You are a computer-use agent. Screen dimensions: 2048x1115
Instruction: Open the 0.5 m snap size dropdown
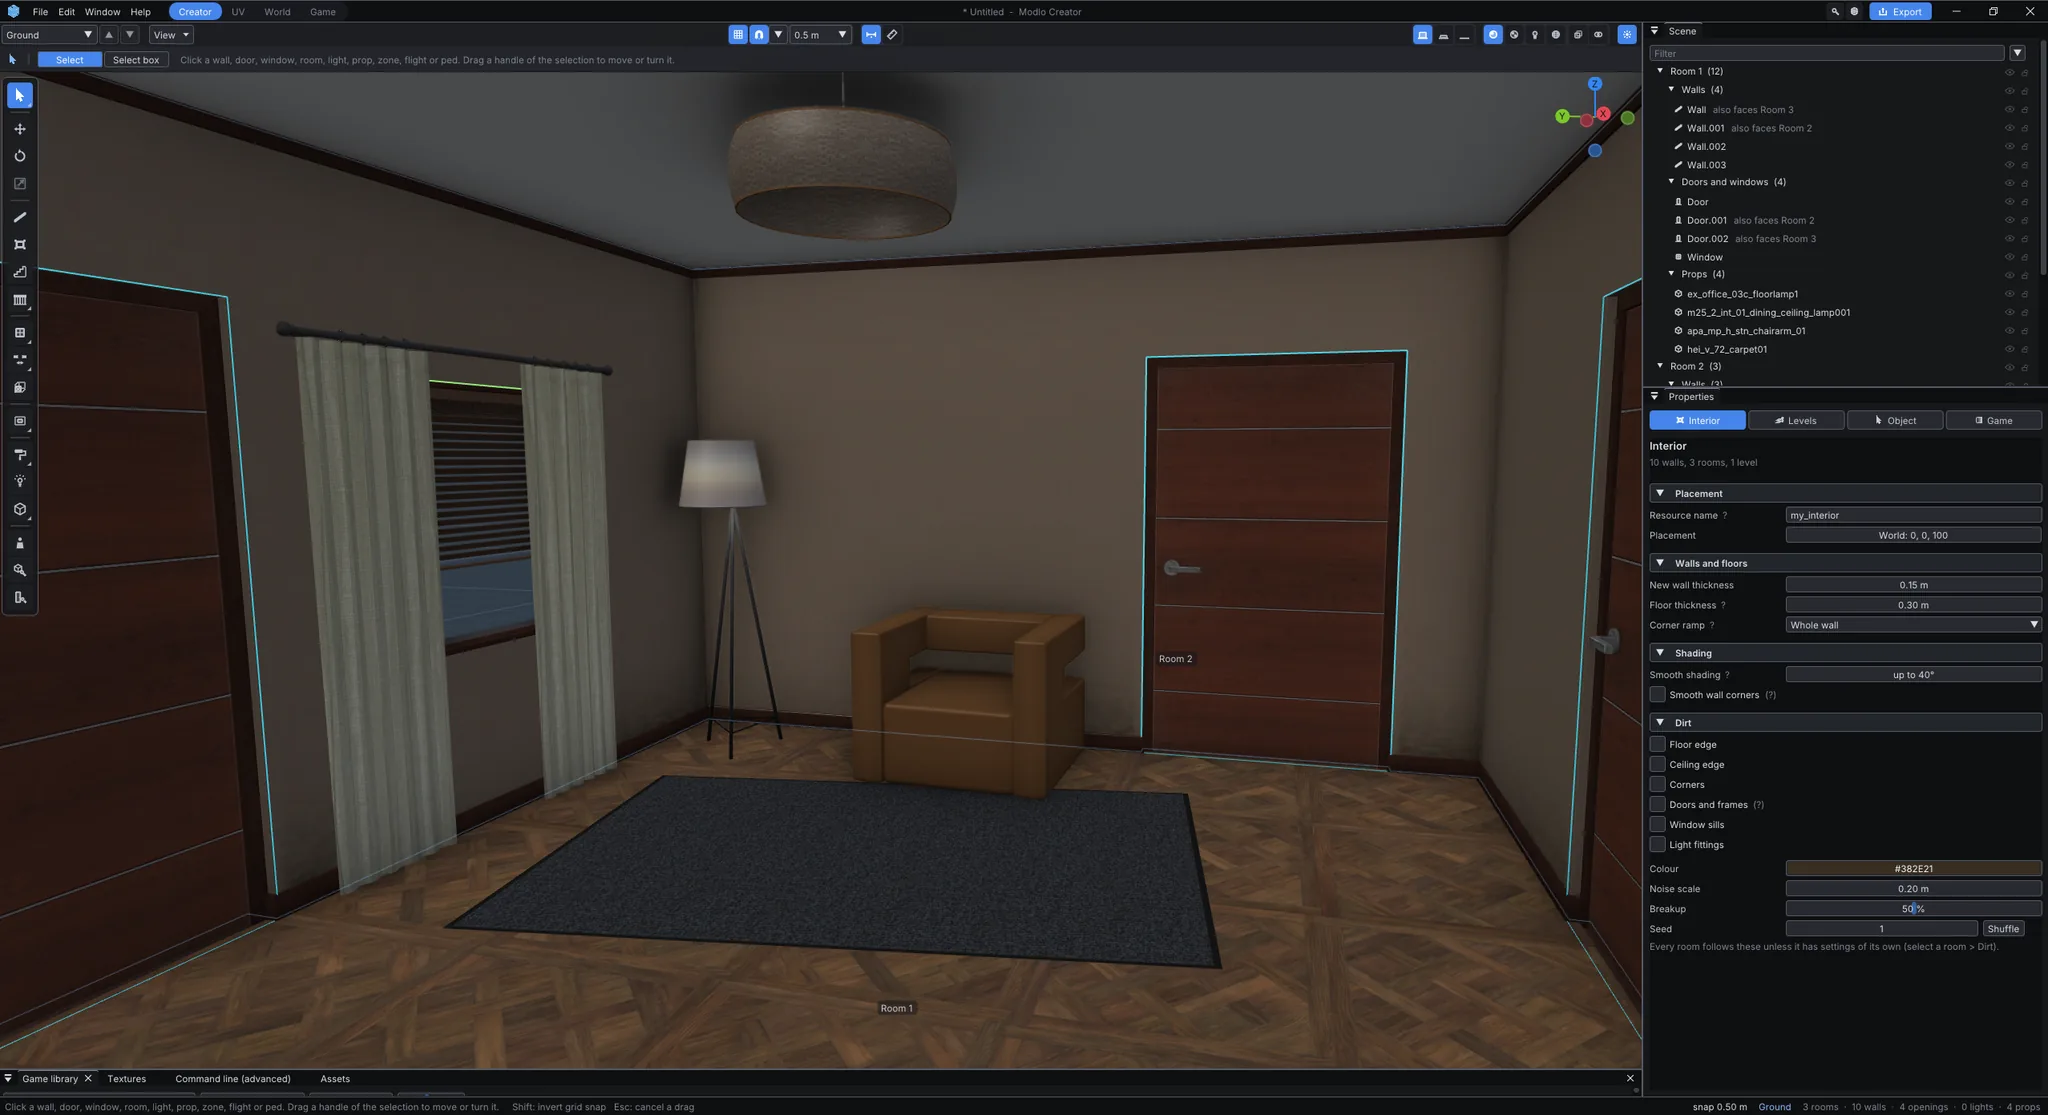[x=820, y=35]
